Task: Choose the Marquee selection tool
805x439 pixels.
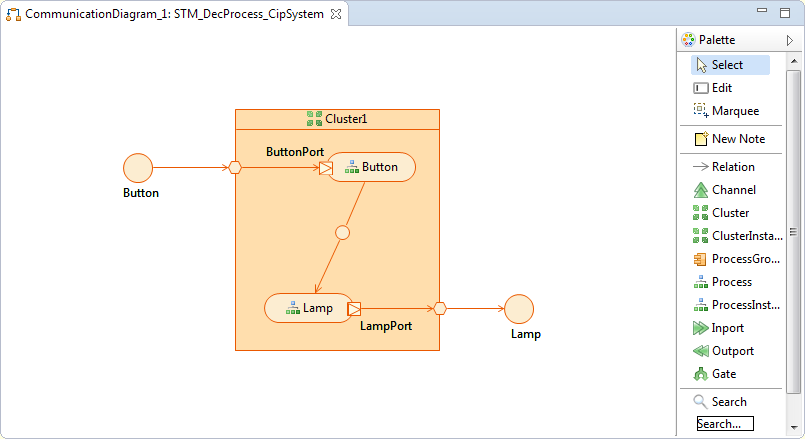Action: 734,111
